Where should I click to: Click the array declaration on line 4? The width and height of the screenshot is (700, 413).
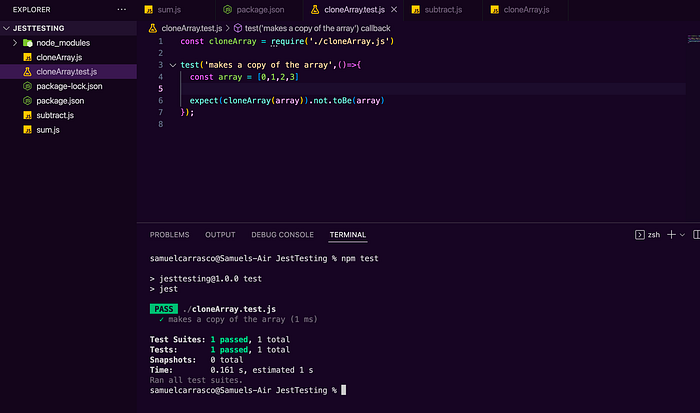pyautogui.click(x=244, y=77)
